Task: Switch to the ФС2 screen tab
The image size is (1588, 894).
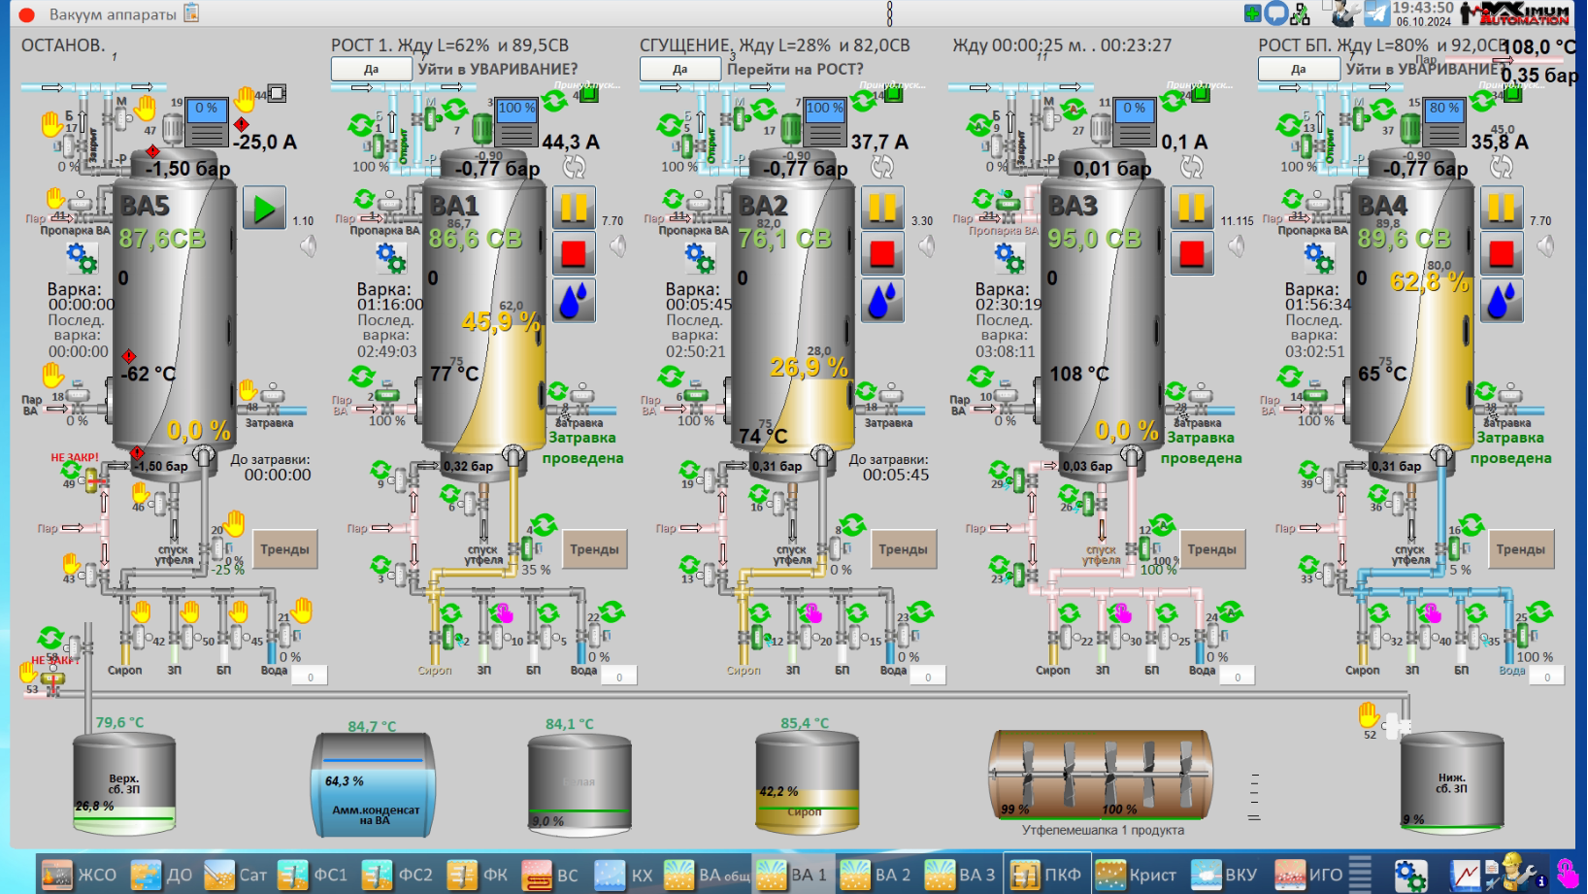Action: click(397, 875)
